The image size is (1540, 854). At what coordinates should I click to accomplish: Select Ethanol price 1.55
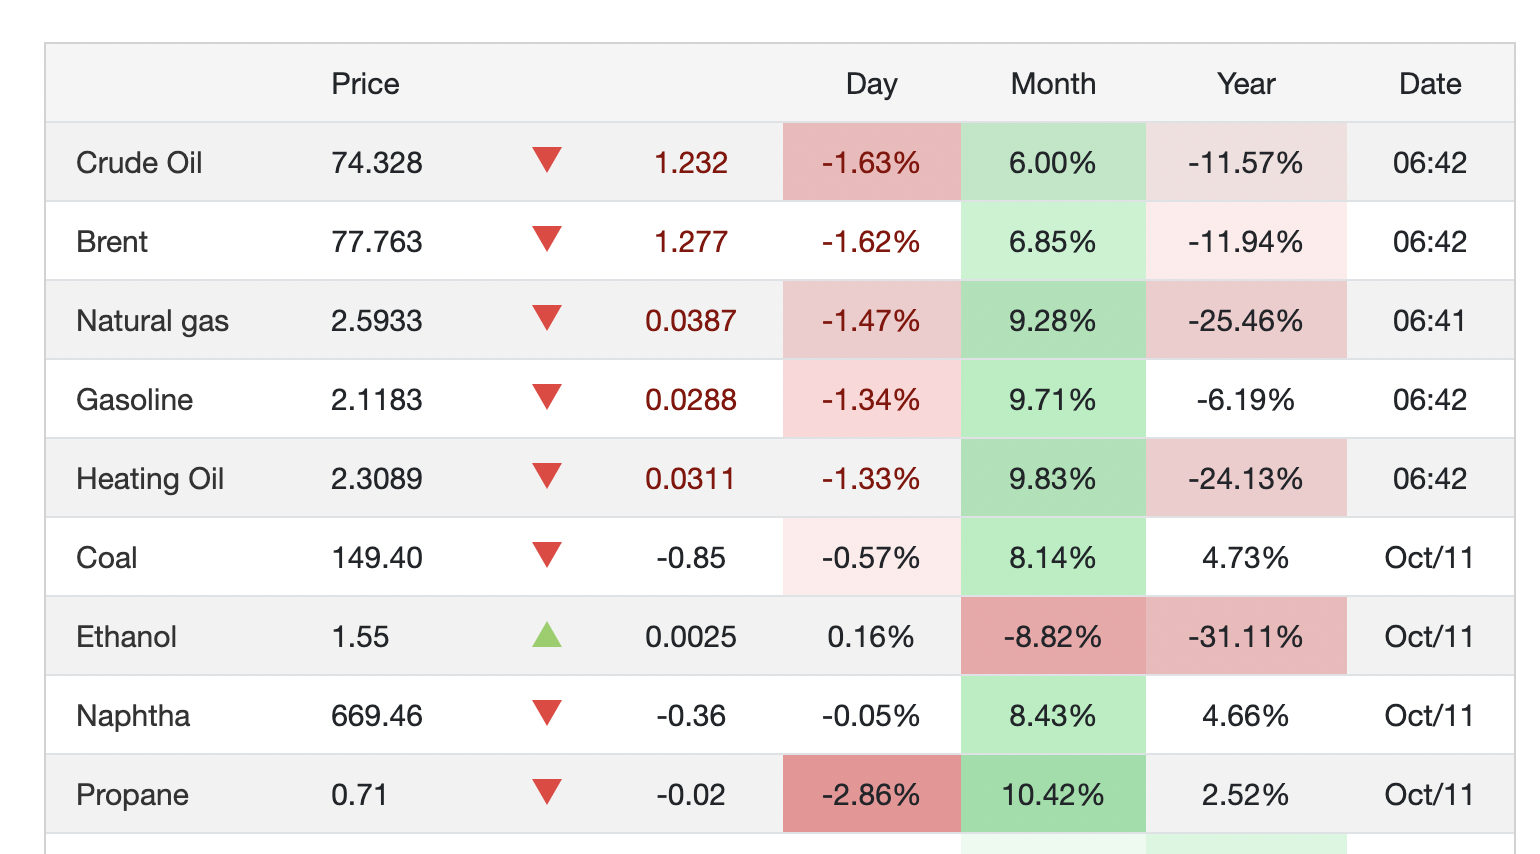click(x=360, y=636)
